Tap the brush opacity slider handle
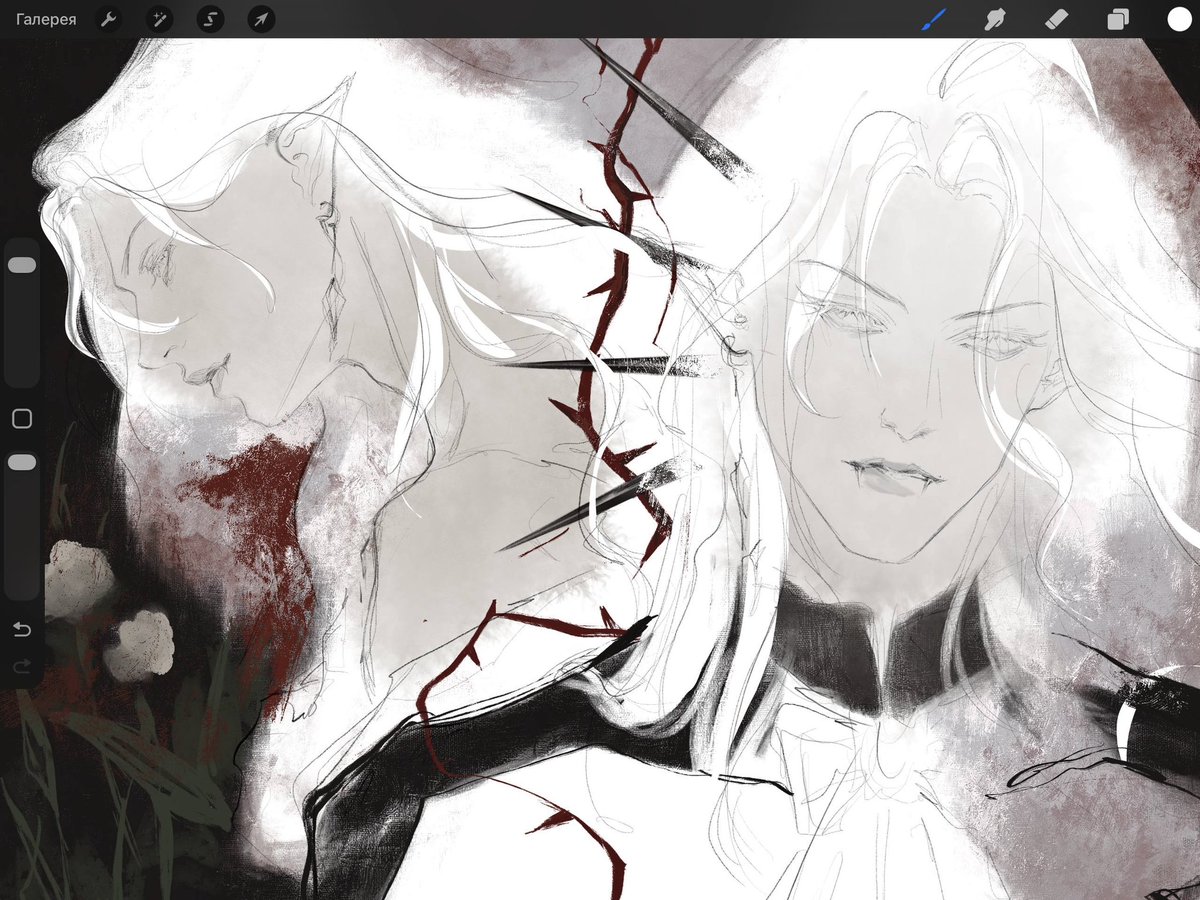This screenshot has width=1200, height=900. (22, 462)
